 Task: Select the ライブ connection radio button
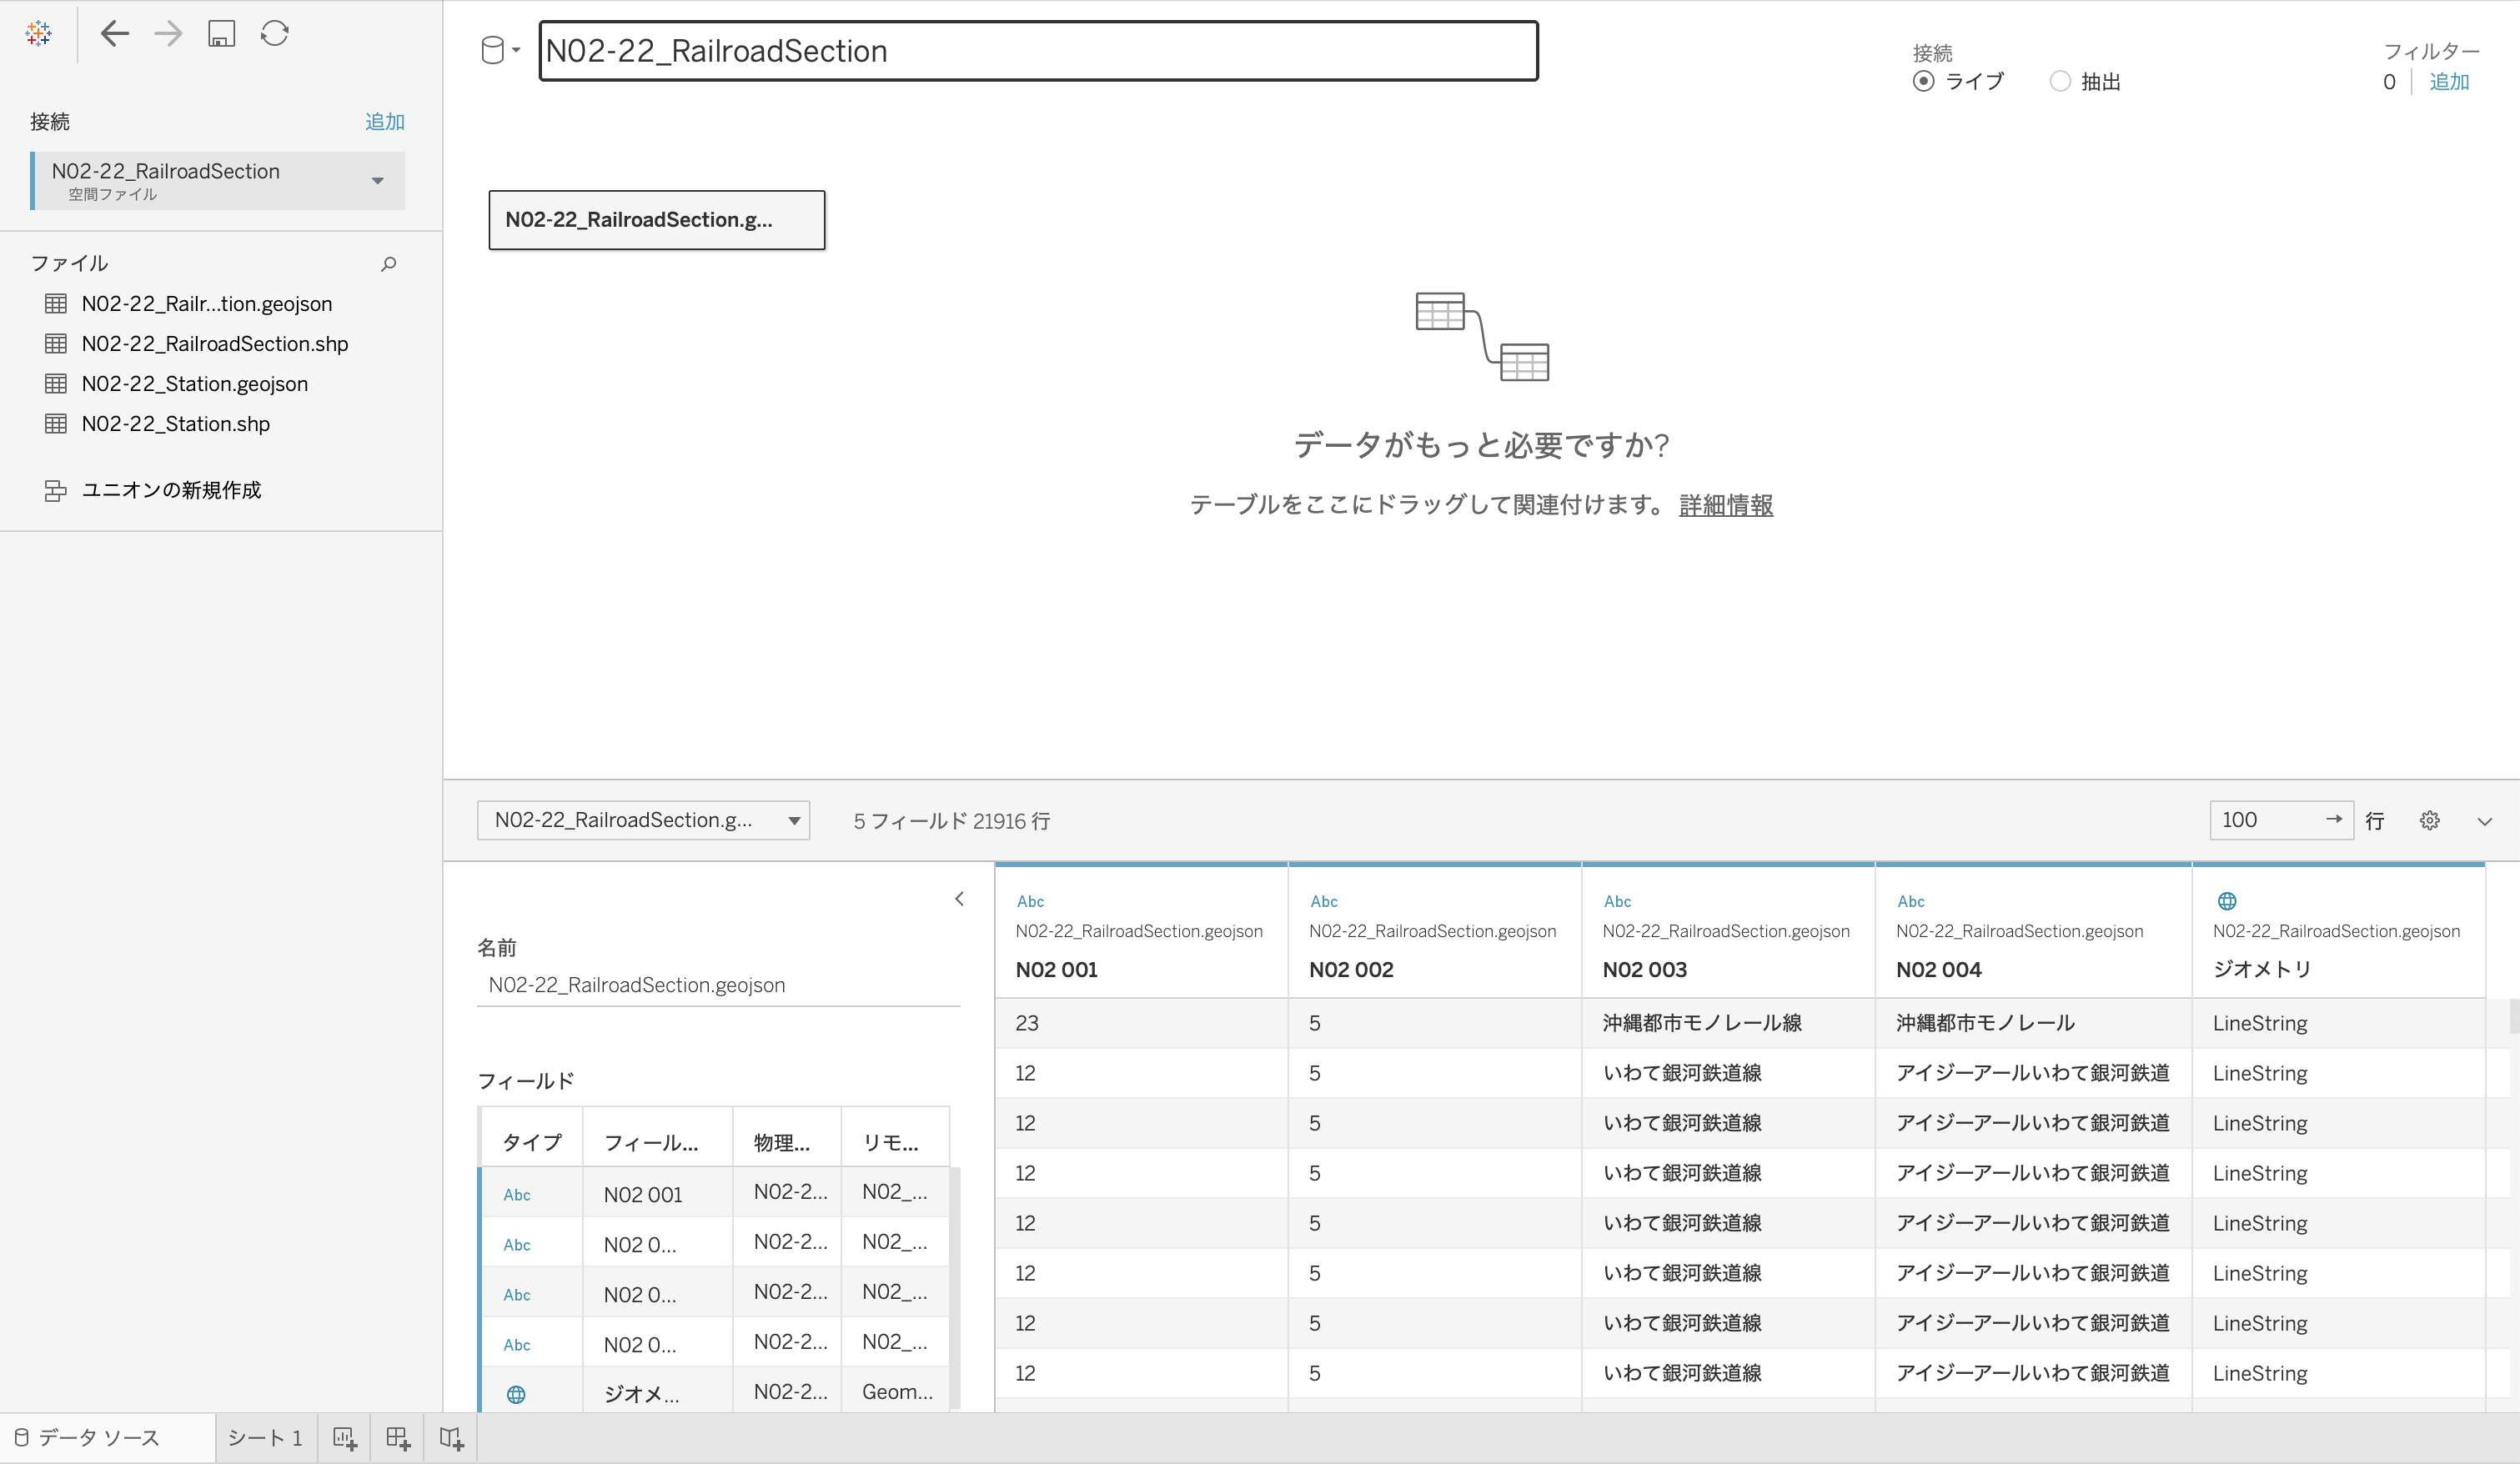[x=1925, y=81]
